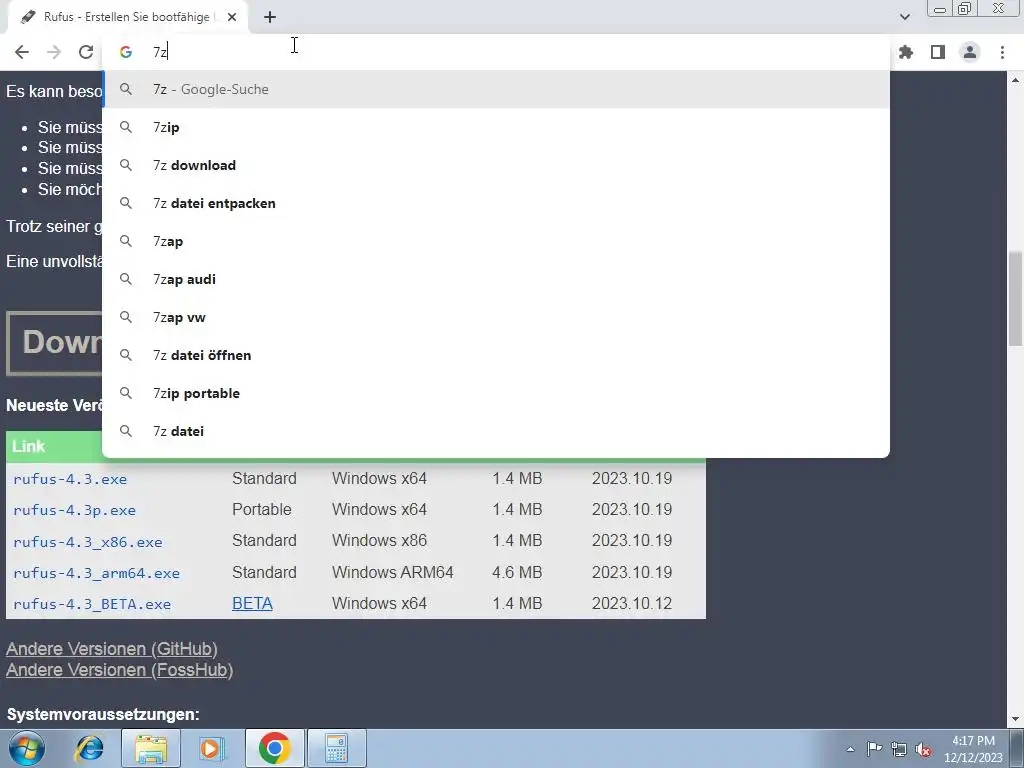
Task: Choose the '7z download' suggestion
Action: coord(496,165)
